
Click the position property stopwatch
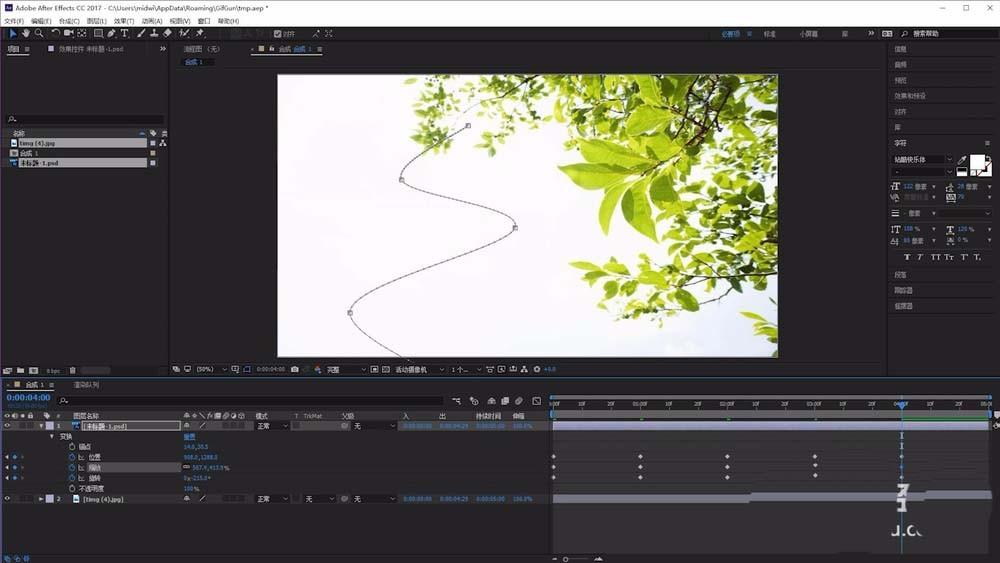coord(72,457)
